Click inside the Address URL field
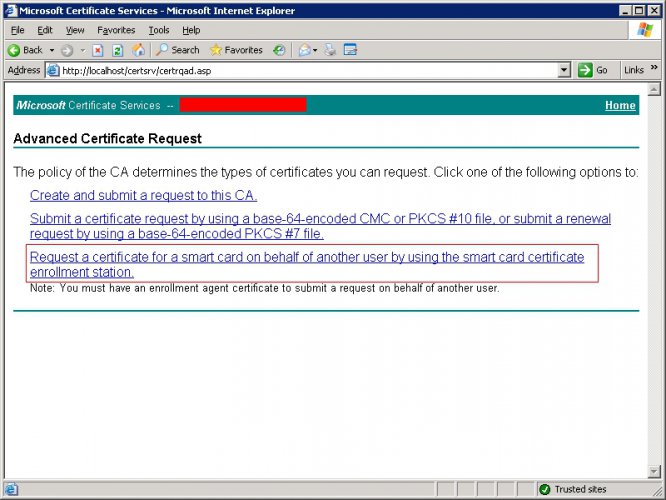The image size is (666, 500). pyautogui.click(x=309, y=71)
